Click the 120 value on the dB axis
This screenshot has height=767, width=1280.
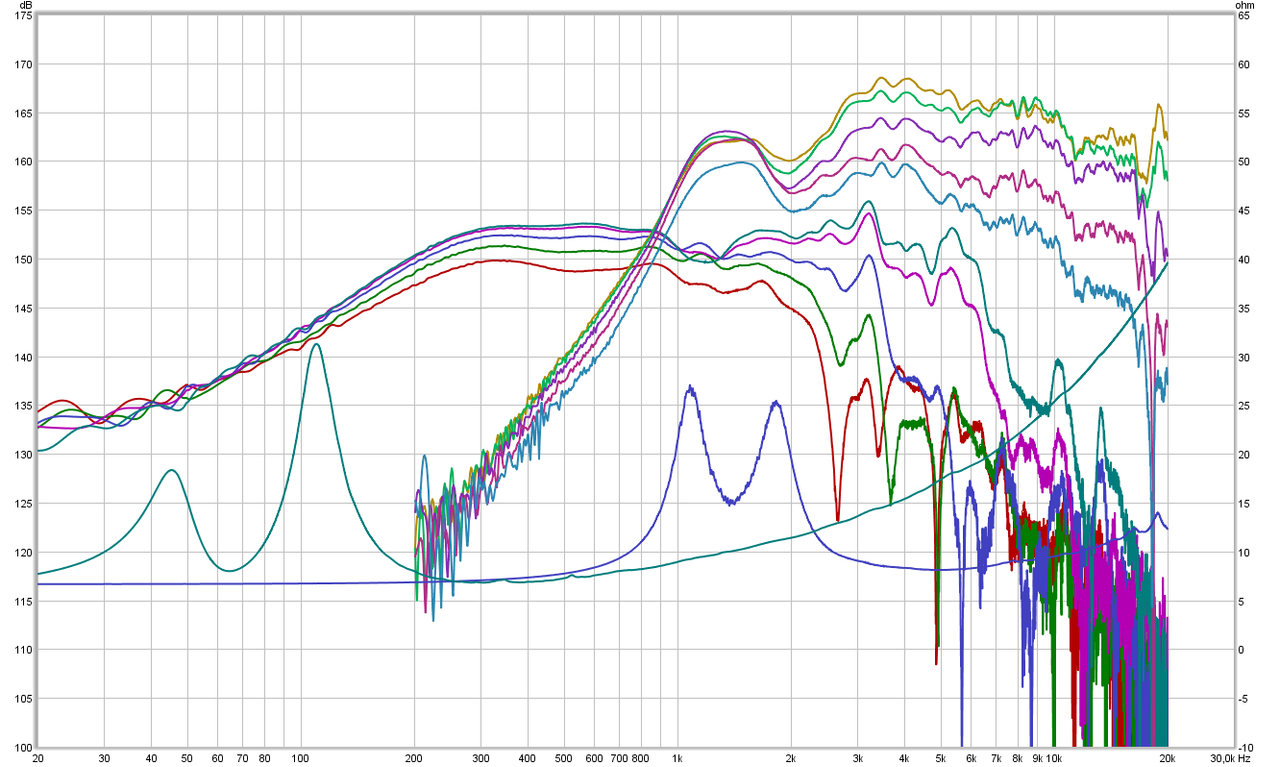click(x=22, y=553)
